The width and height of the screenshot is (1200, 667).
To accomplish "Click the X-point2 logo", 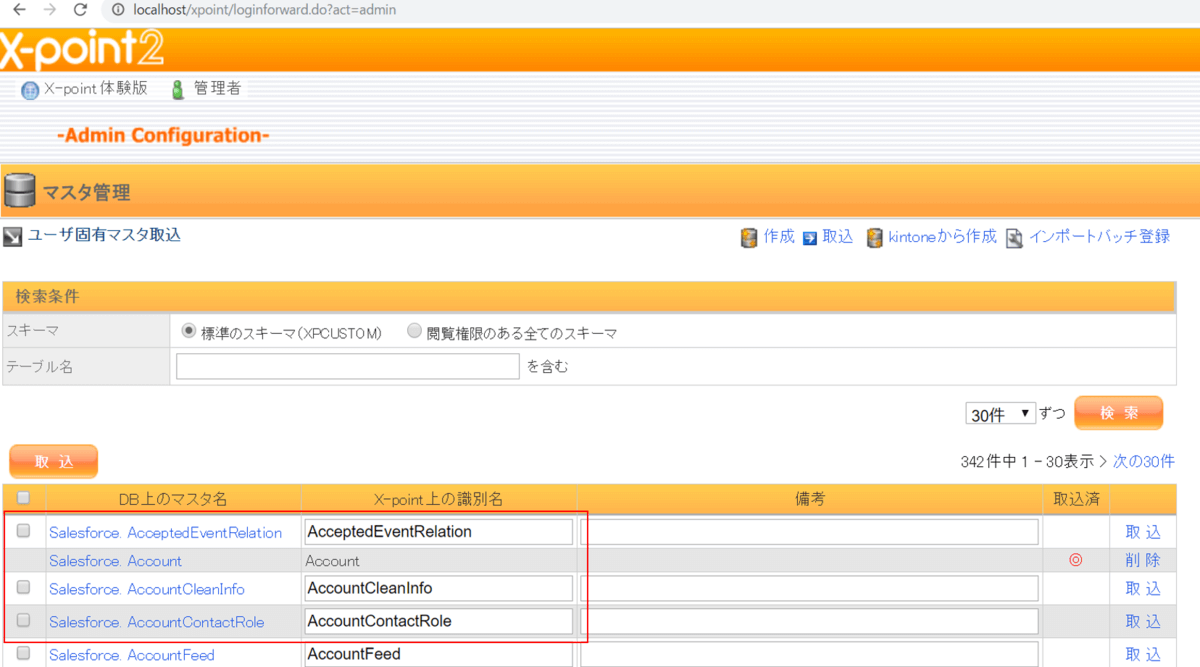I will click(x=82, y=48).
